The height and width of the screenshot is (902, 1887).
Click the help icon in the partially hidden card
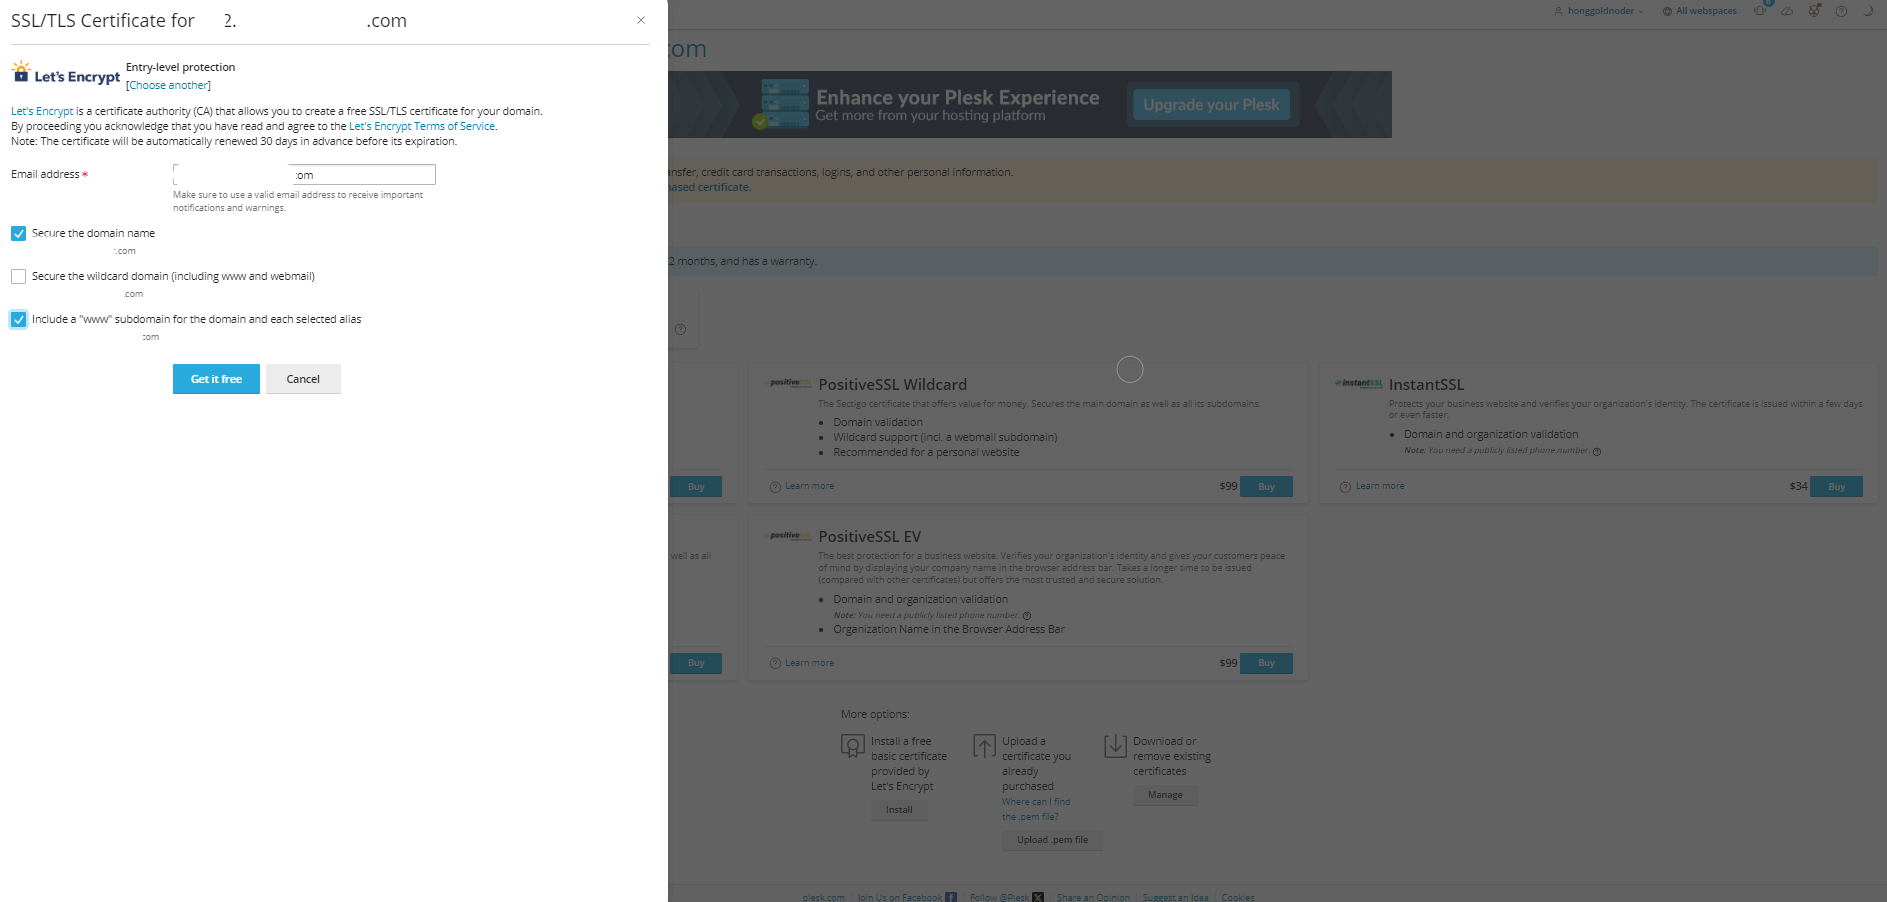tap(680, 329)
